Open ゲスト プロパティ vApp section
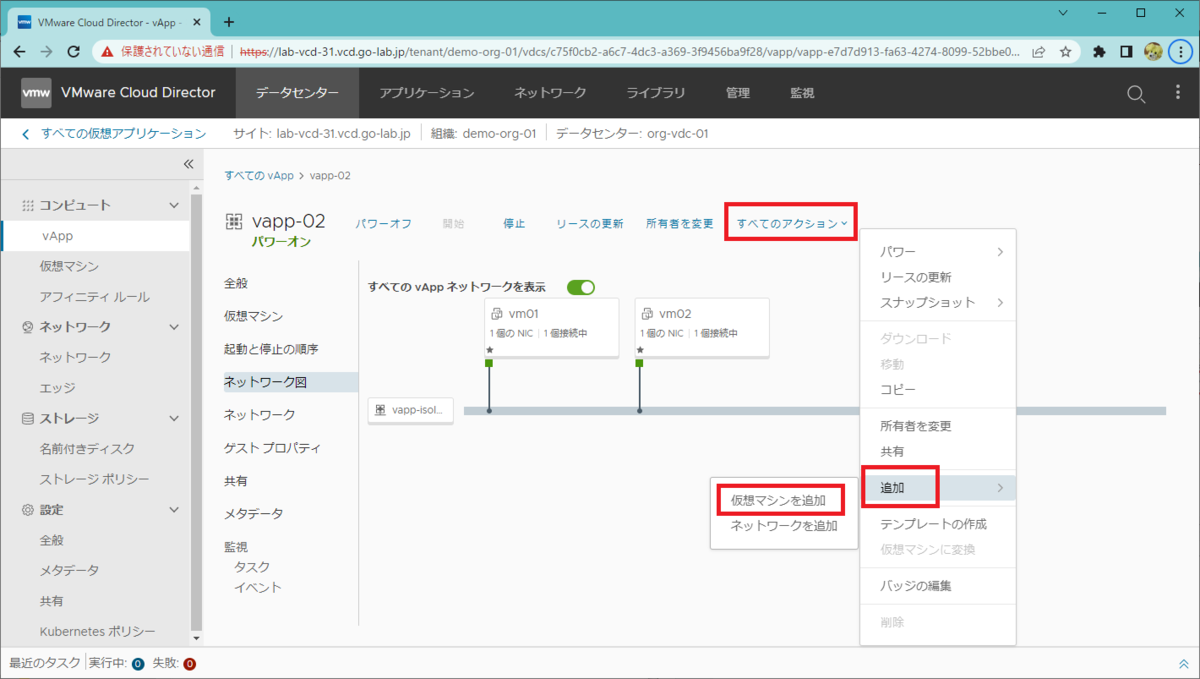1200x679 pixels. pos(272,448)
